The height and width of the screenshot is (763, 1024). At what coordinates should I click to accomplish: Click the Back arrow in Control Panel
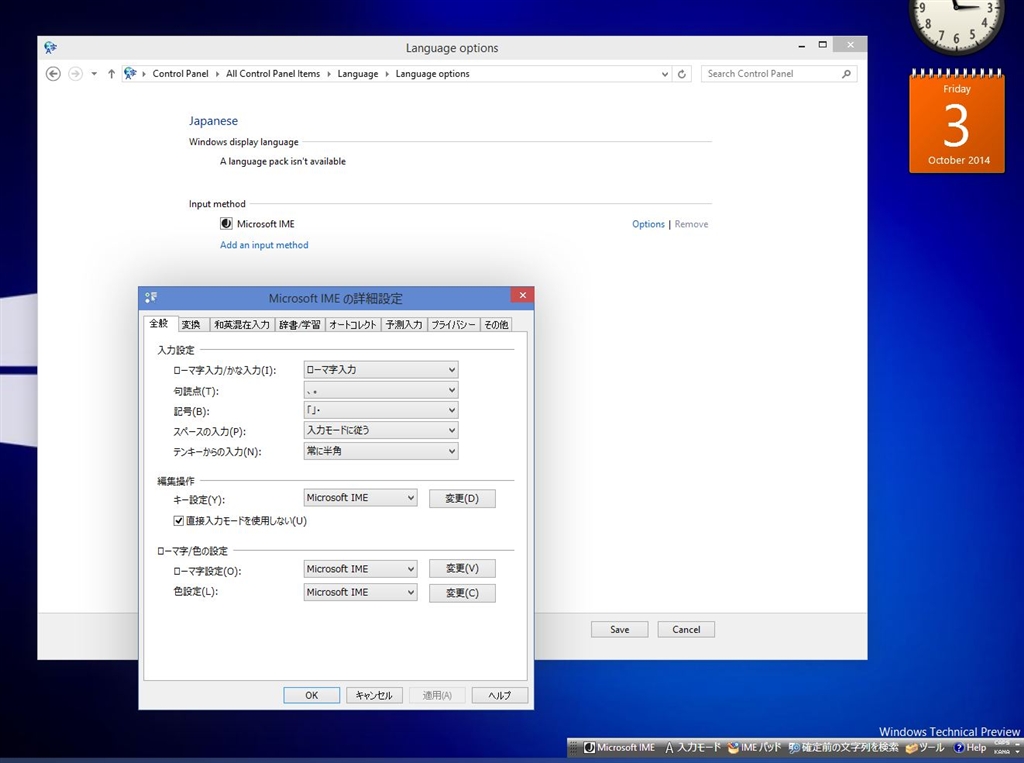pyautogui.click(x=54, y=74)
